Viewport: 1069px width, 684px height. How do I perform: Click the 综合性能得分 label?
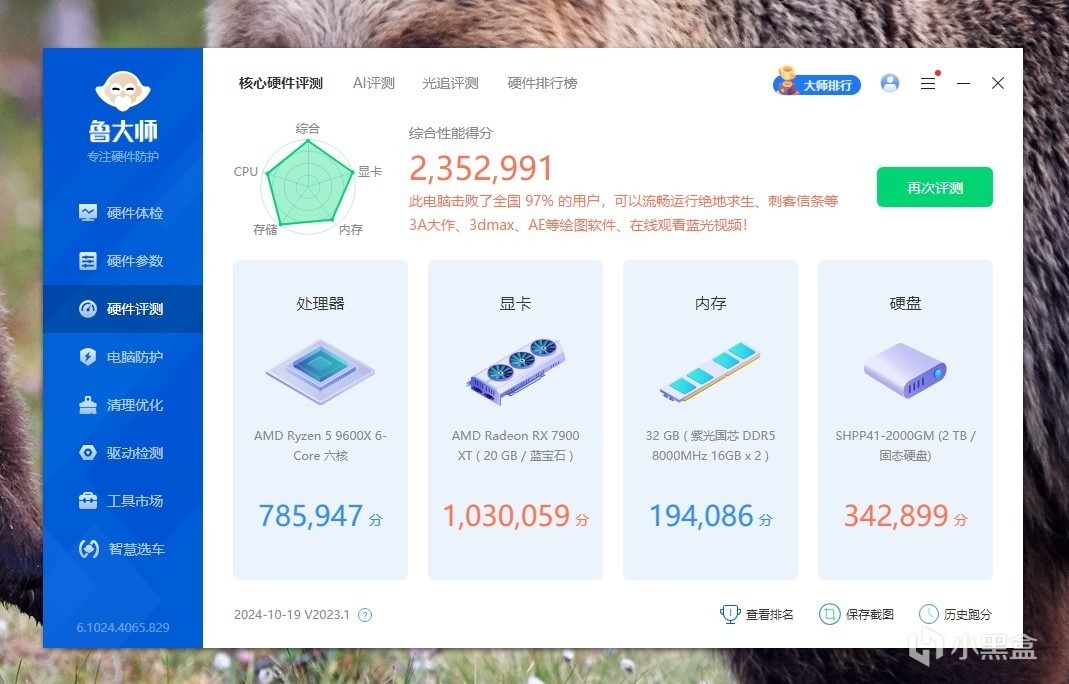click(451, 133)
